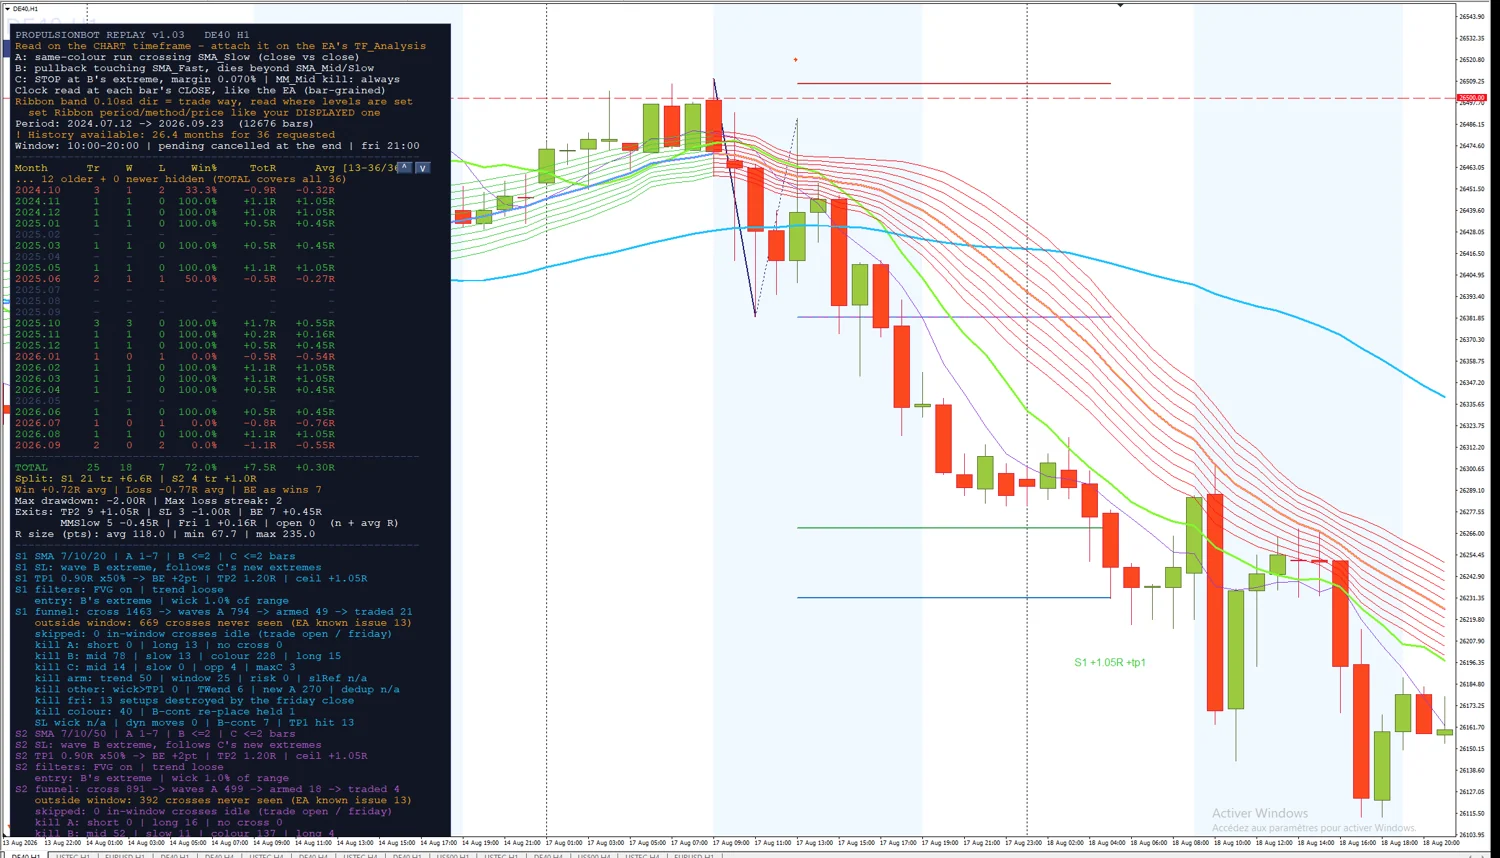Viewport: 1500px width, 858px height.
Task: Click the 'Period: 2024.07.12' line
Action: (x=163, y=124)
